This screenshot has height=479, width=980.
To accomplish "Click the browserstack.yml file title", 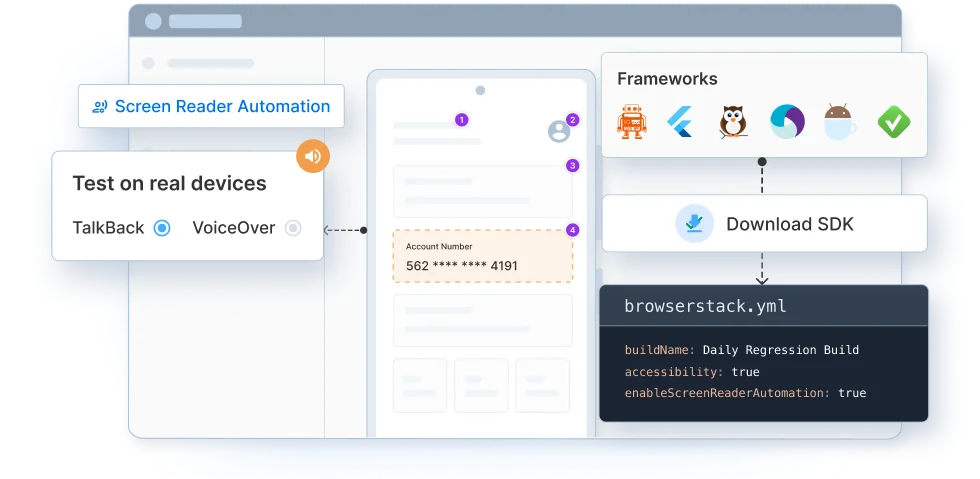I will [x=706, y=306].
